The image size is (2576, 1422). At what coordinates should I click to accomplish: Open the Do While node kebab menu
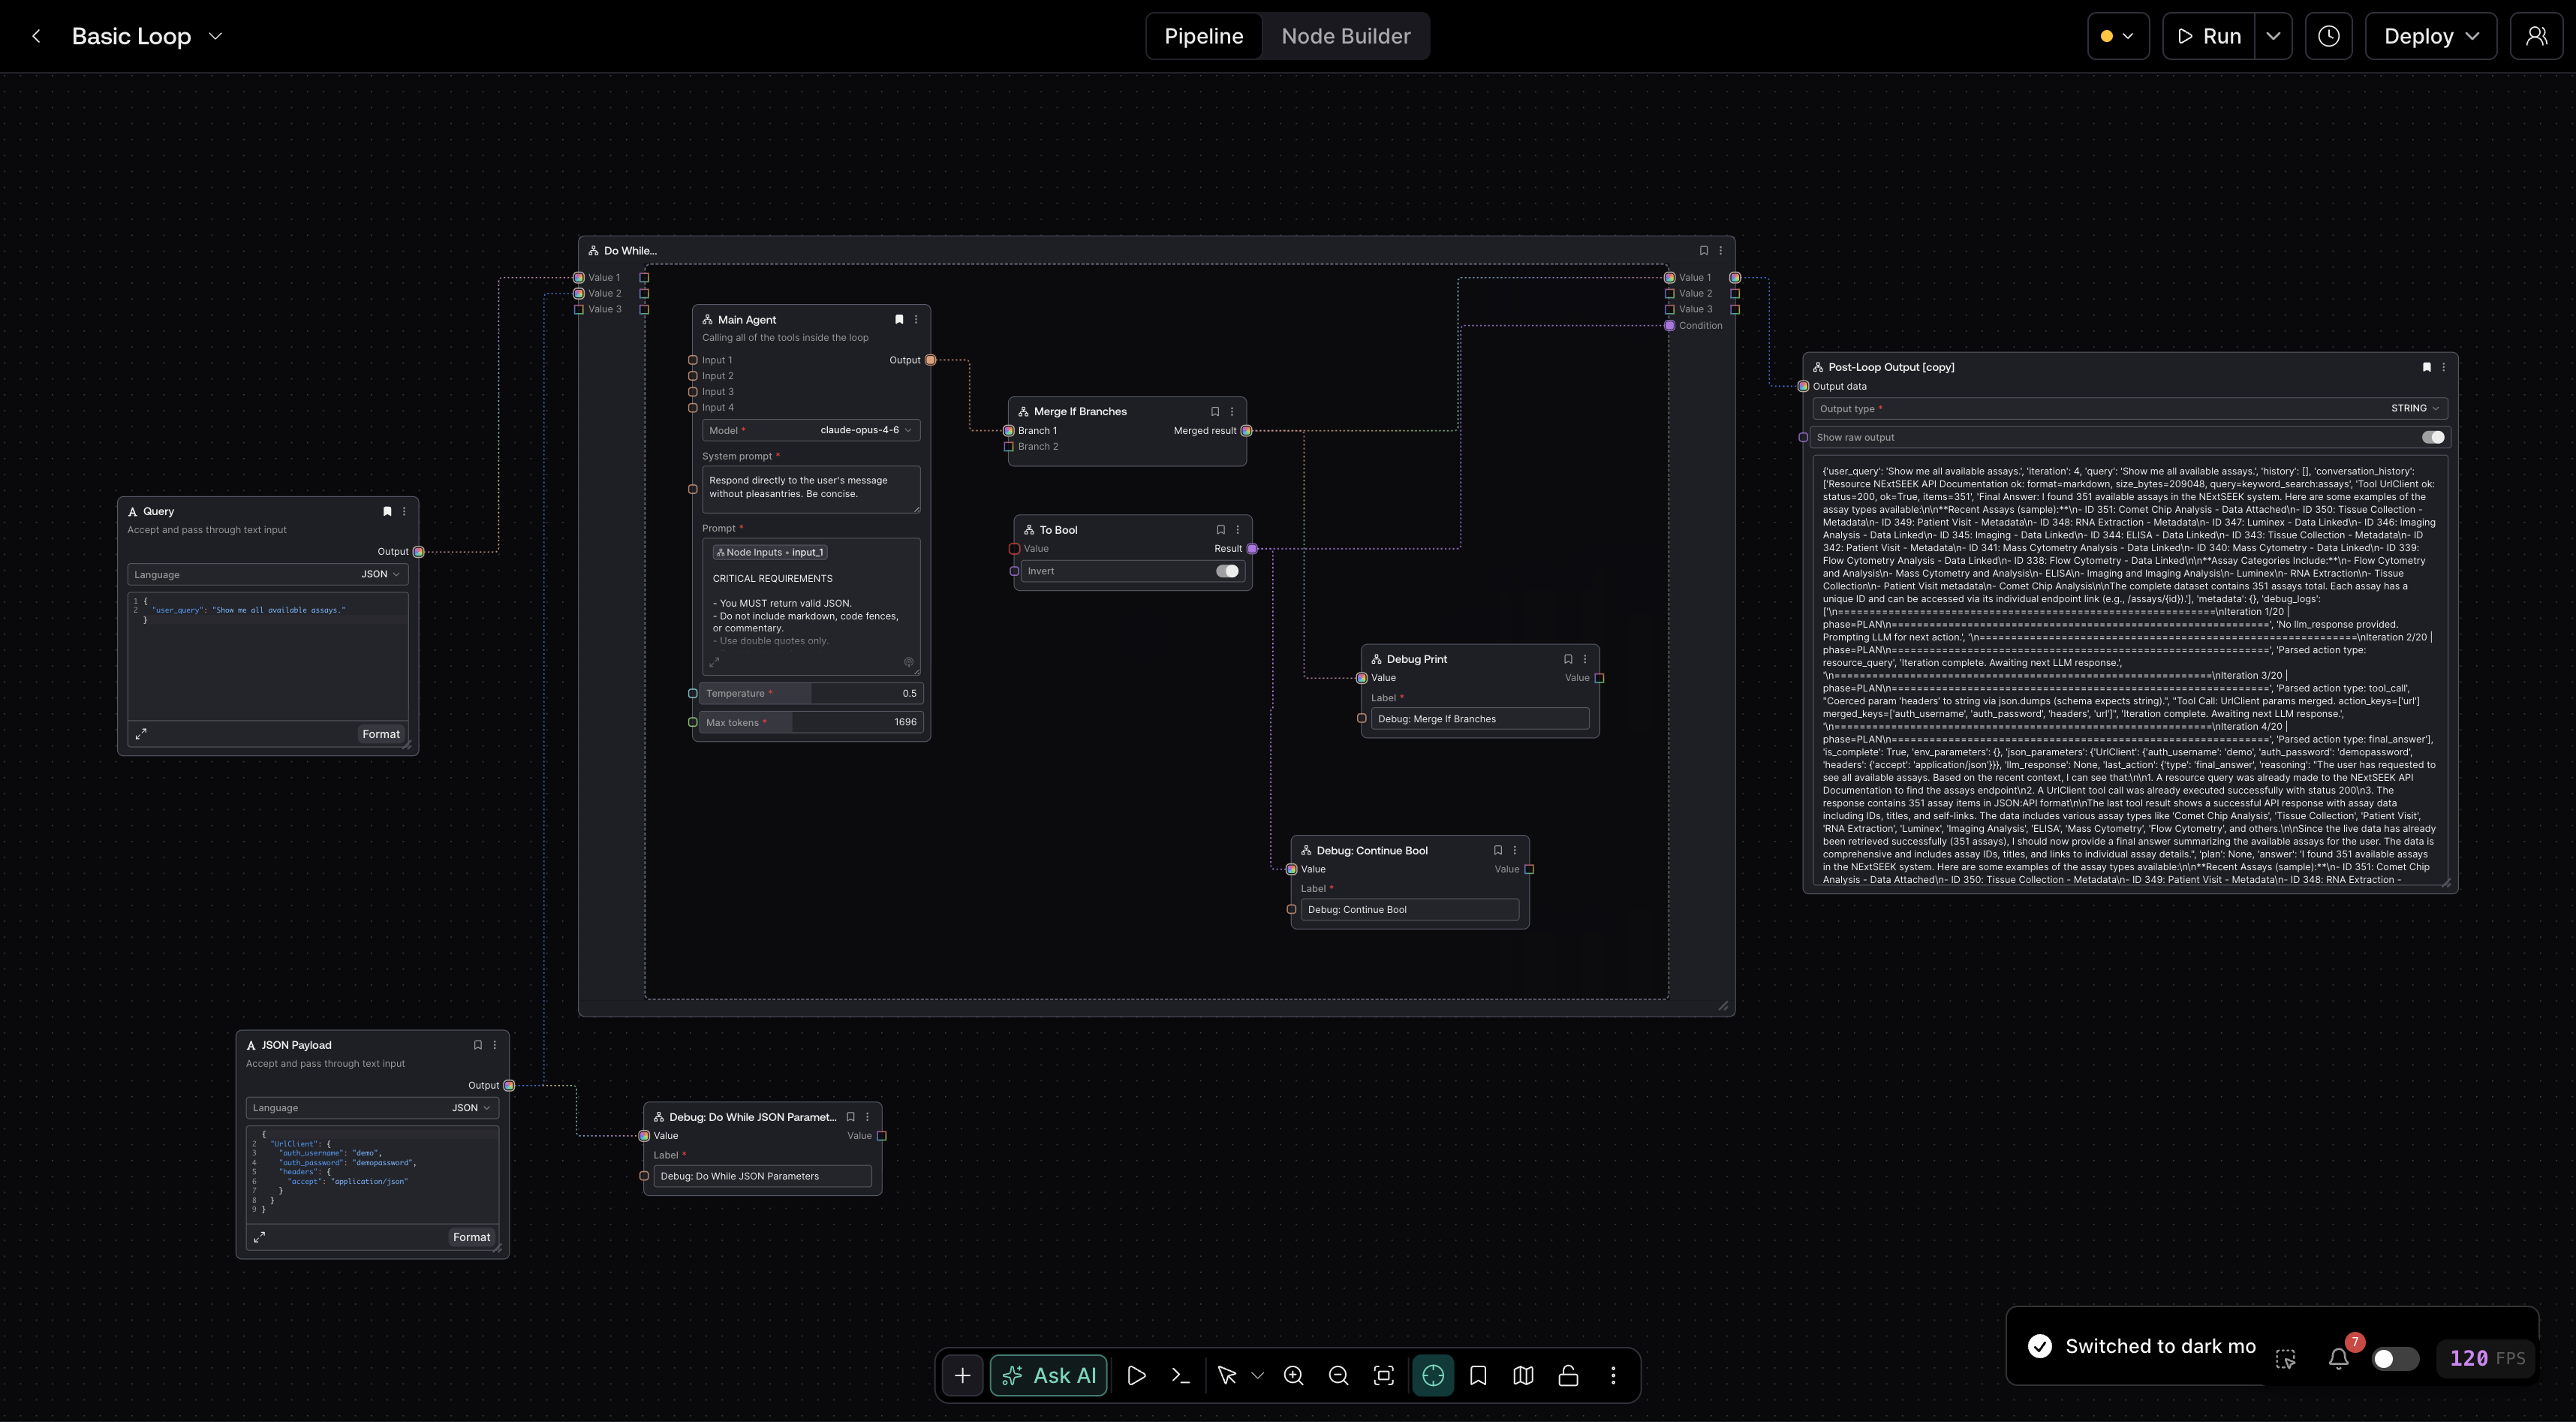pos(1721,251)
